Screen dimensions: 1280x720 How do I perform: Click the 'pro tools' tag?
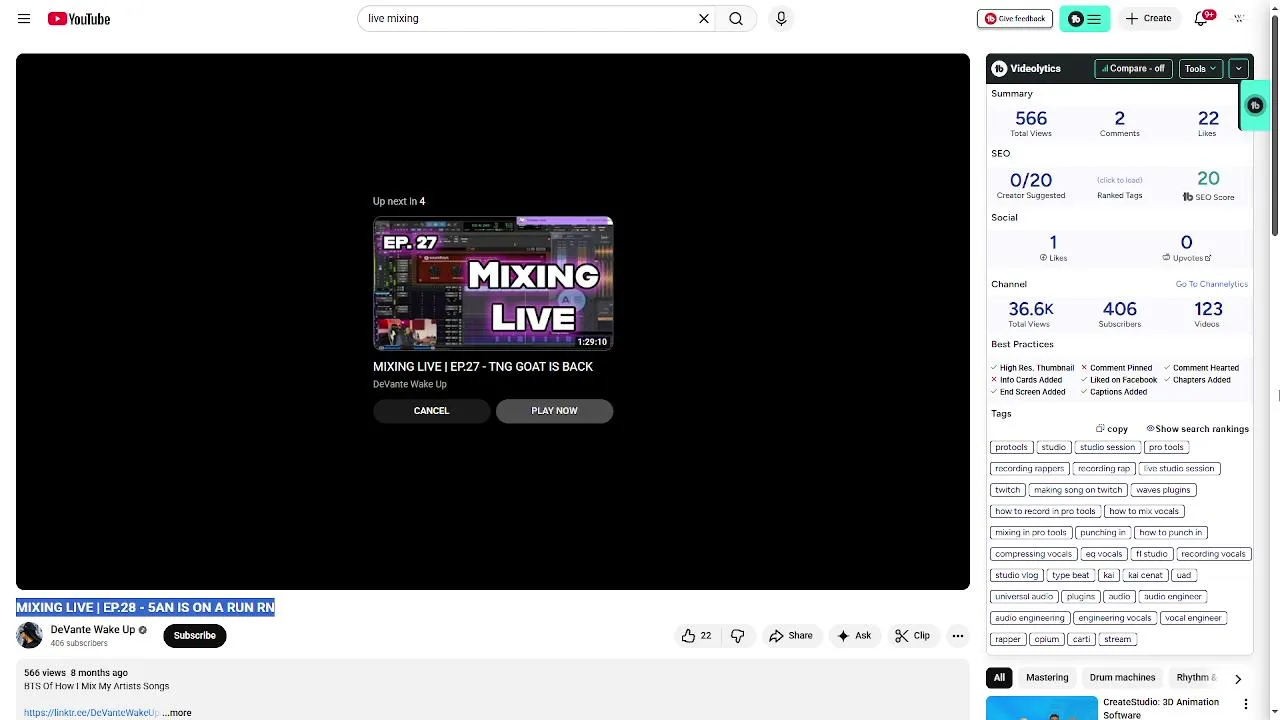click(x=1166, y=447)
